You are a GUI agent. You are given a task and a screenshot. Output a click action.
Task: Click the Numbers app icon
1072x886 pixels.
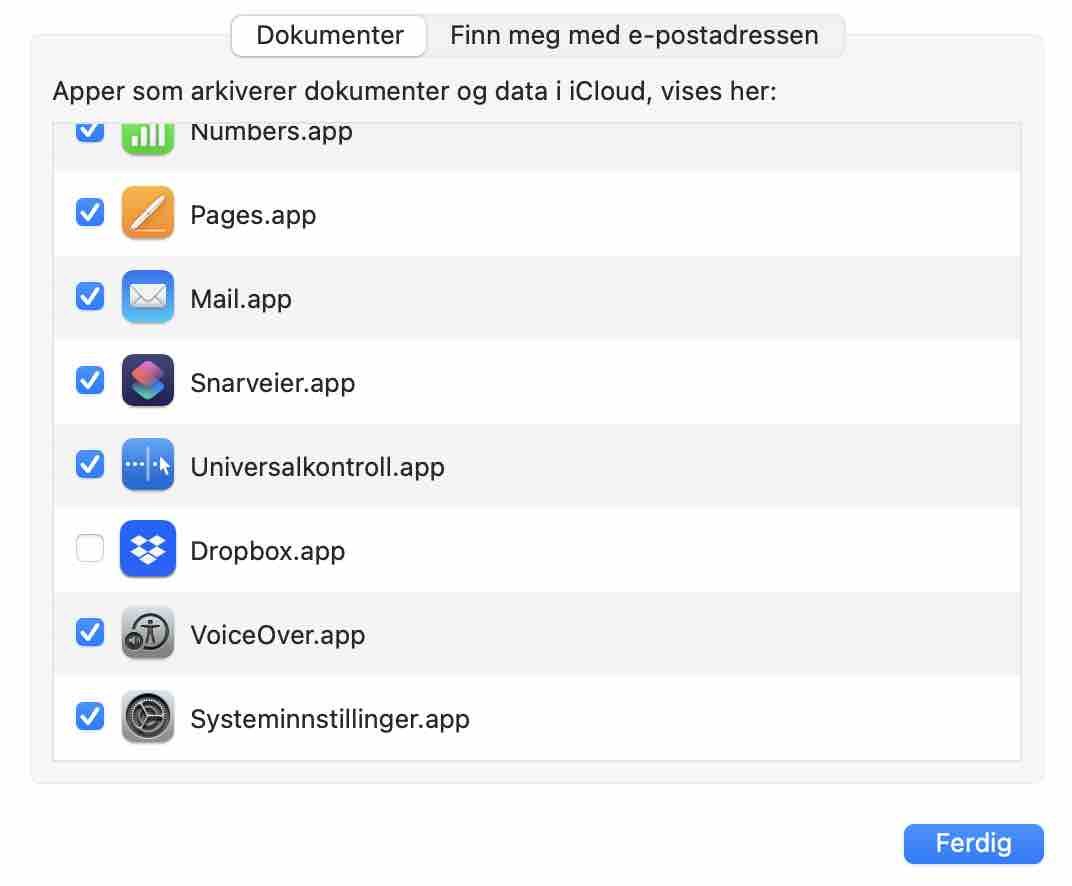(x=148, y=139)
